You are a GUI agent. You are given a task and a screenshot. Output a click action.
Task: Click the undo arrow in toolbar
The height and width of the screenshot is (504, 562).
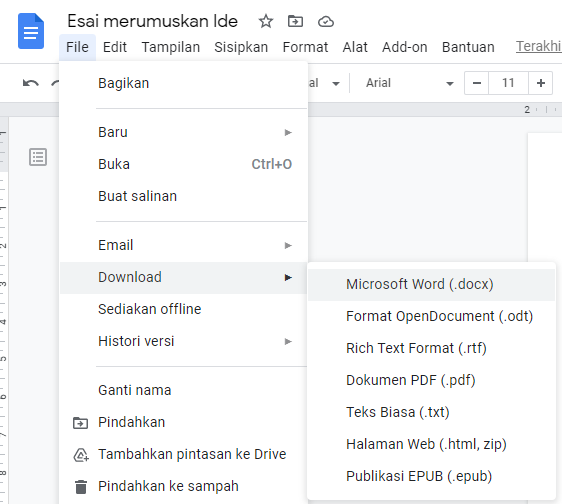(x=30, y=83)
